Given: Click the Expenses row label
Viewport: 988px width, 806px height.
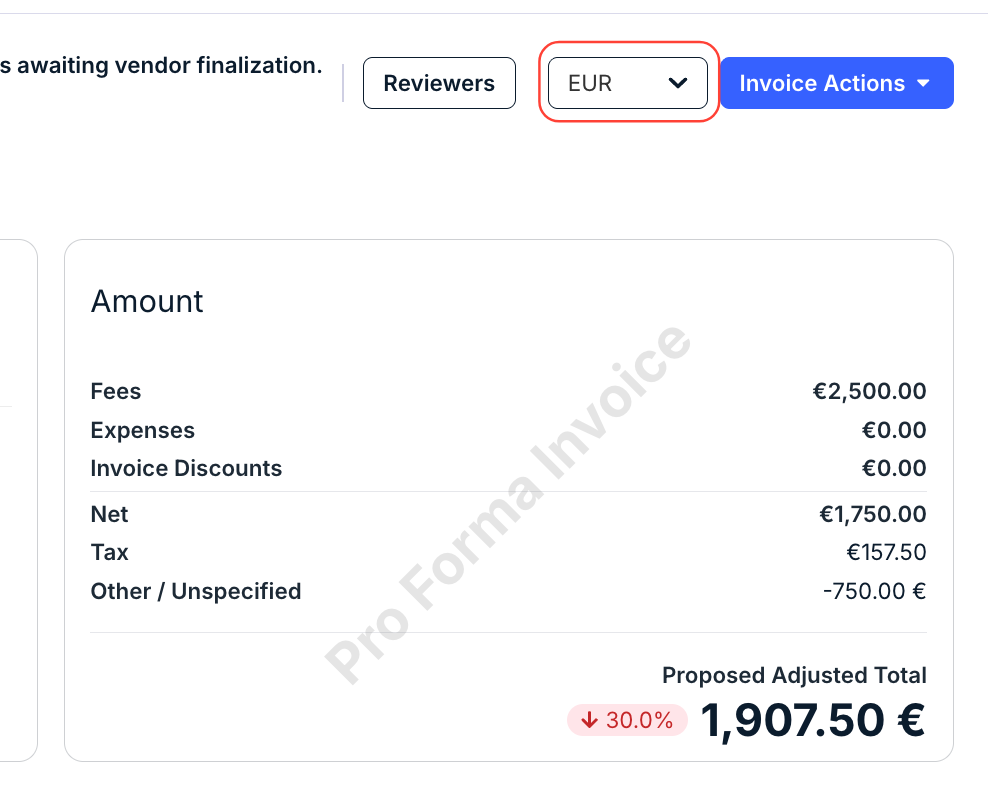Looking at the screenshot, I should (143, 430).
